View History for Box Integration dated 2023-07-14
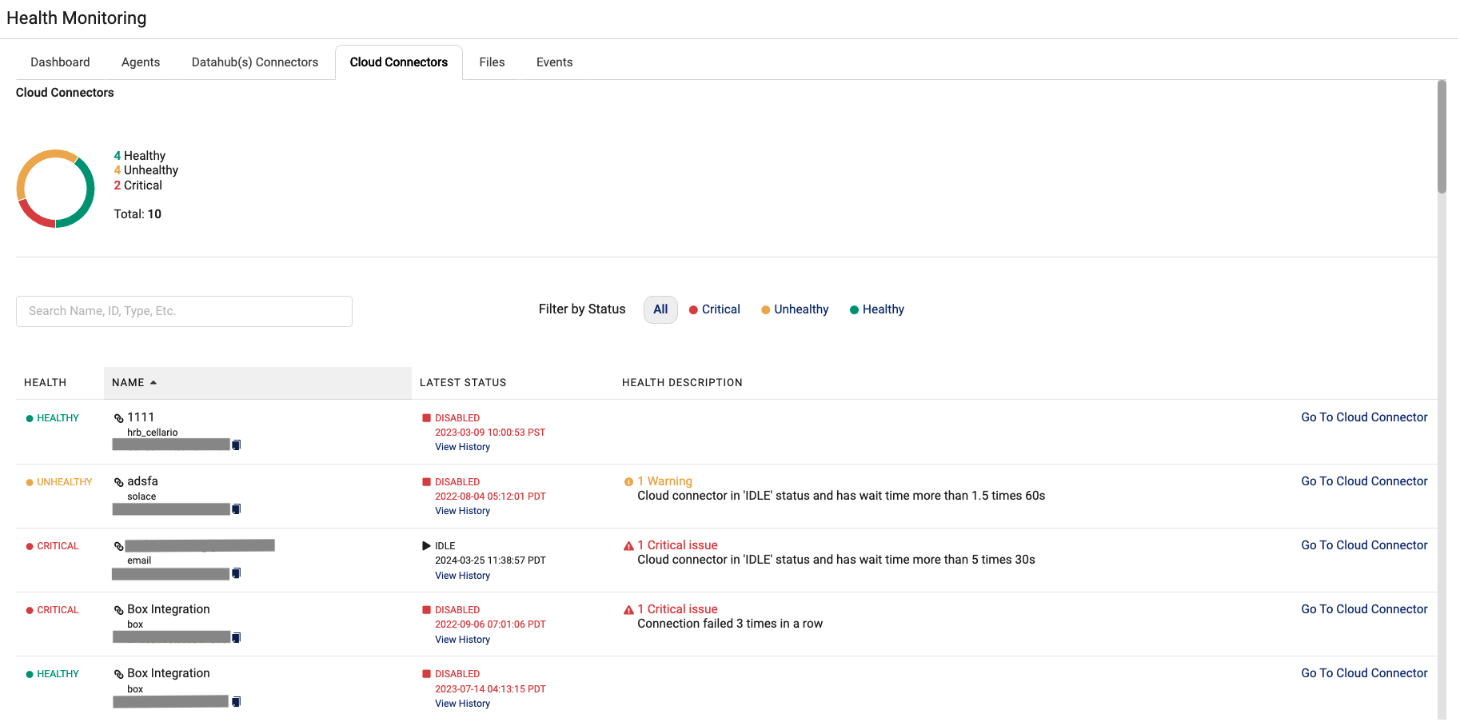 click(462, 704)
